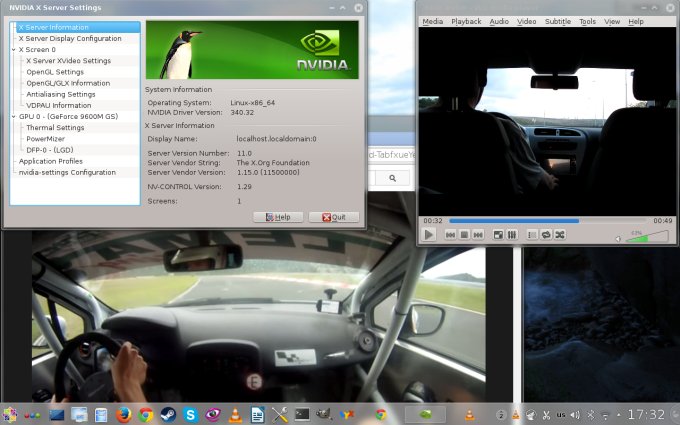Image resolution: width=680 pixels, height=425 pixels.
Task: Open the VLC View menu
Action: tap(612, 21)
